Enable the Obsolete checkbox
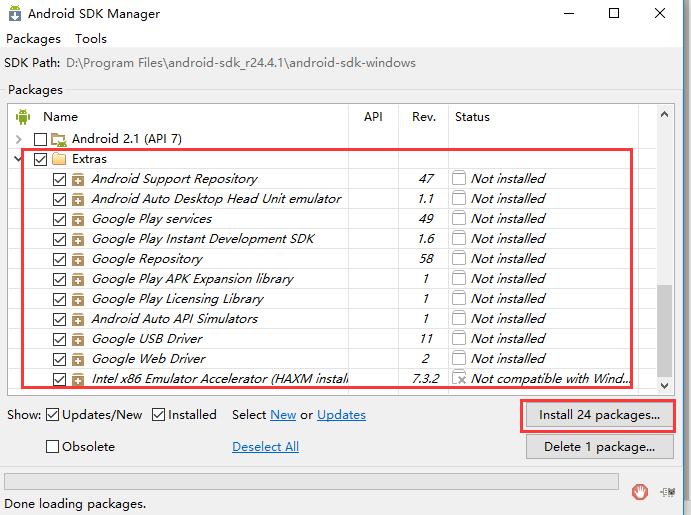 (52, 447)
